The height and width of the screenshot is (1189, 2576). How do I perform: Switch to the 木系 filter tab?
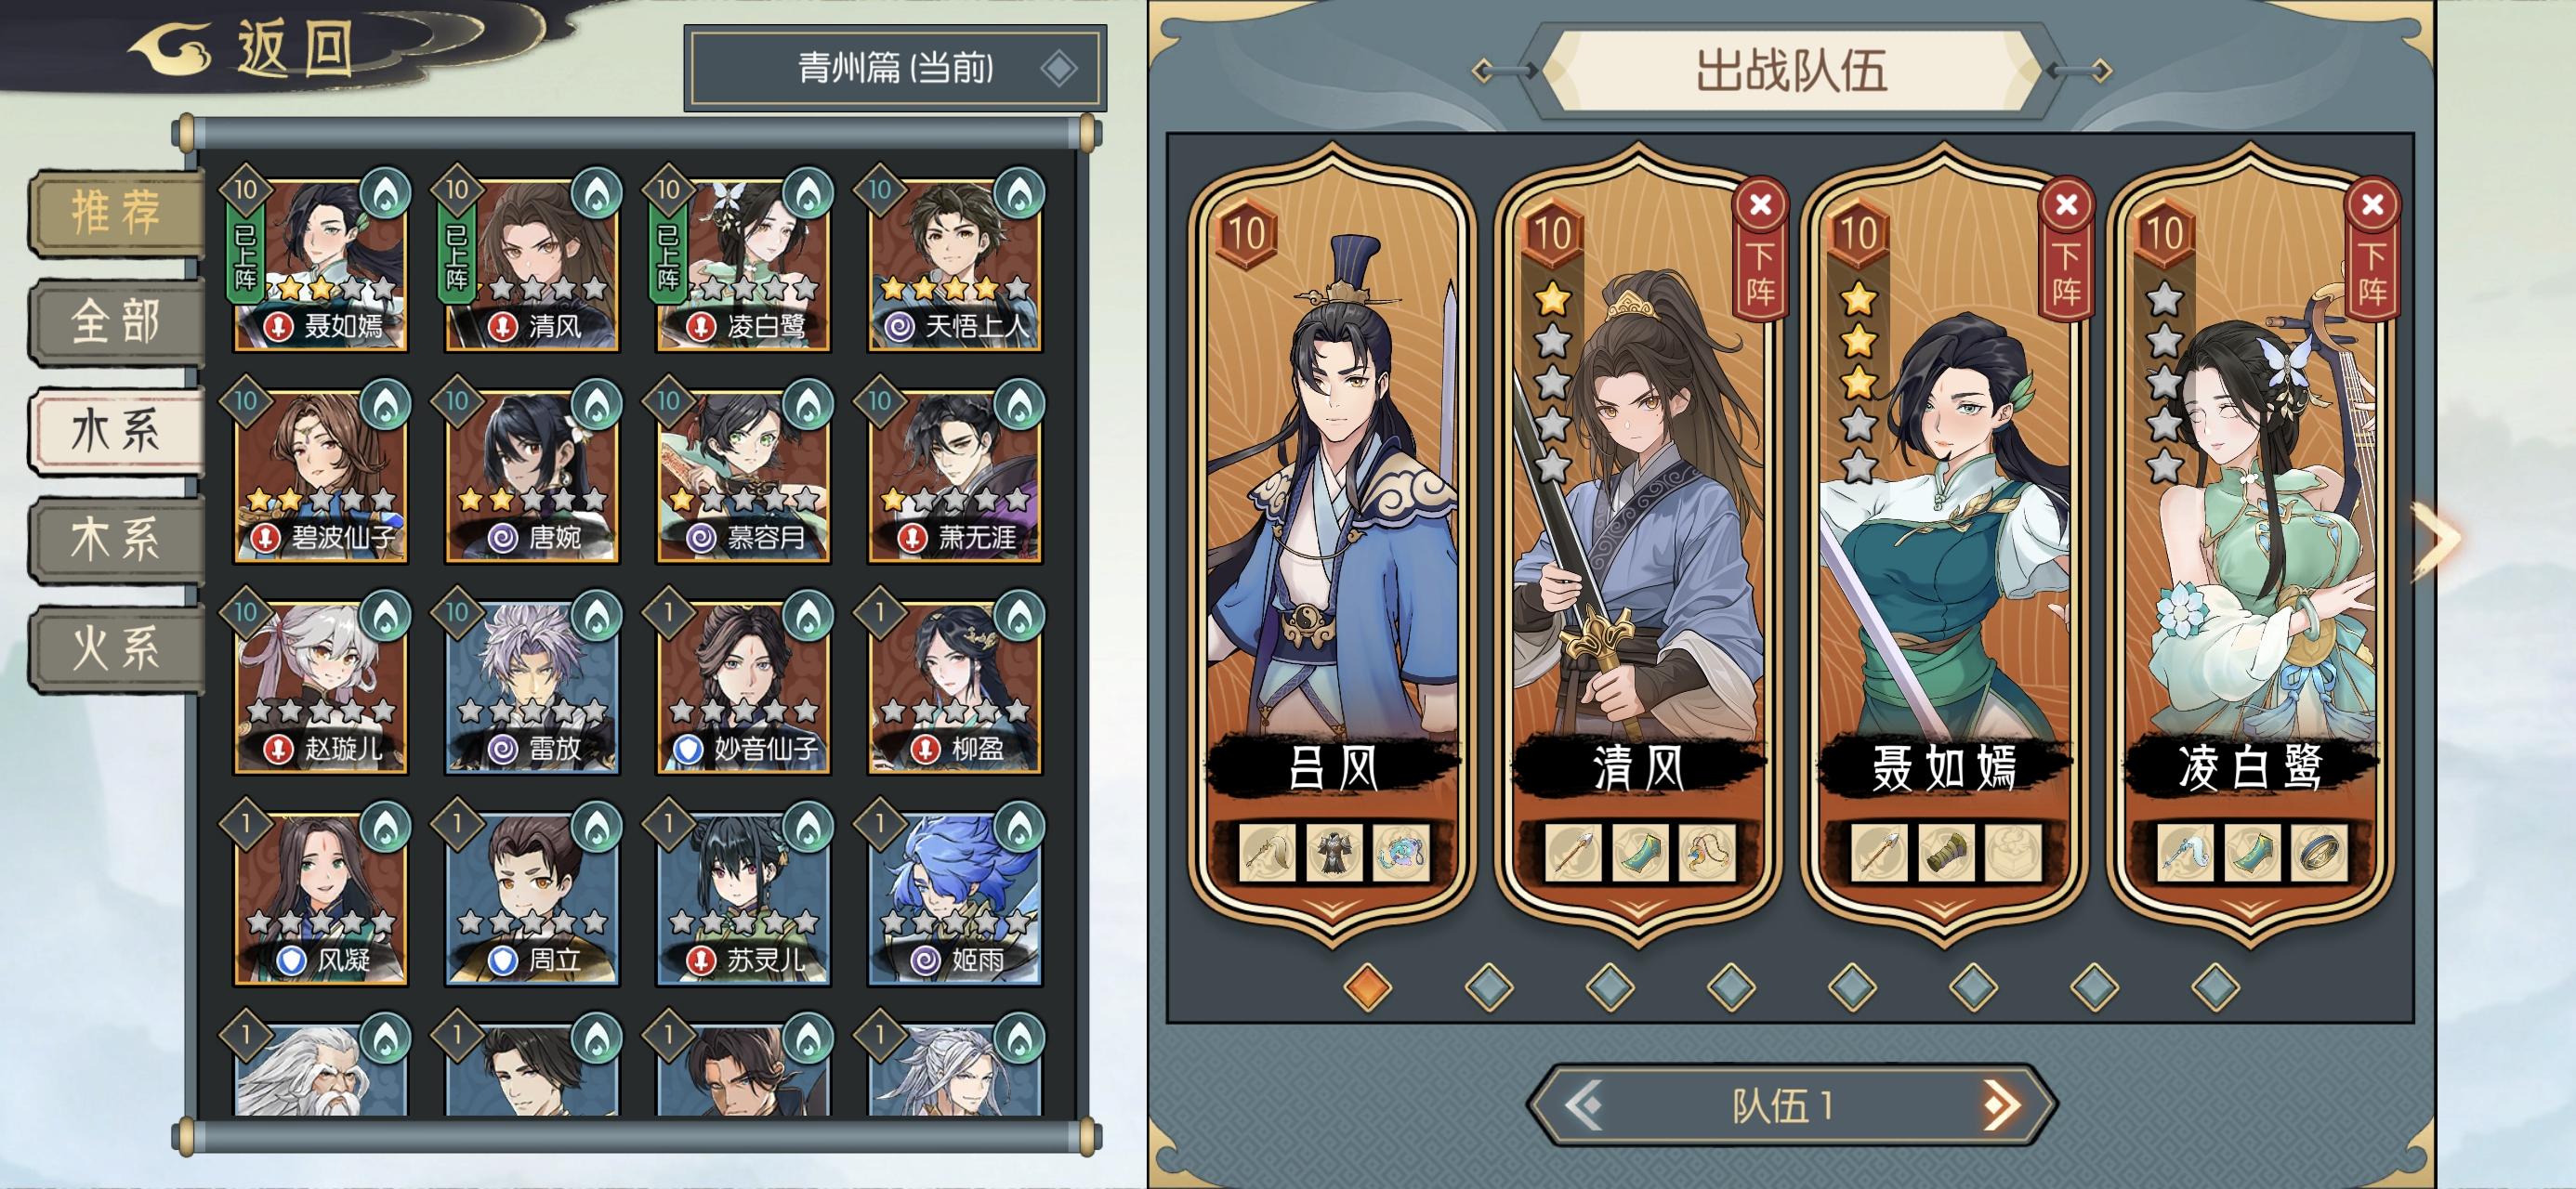pyautogui.click(x=117, y=540)
